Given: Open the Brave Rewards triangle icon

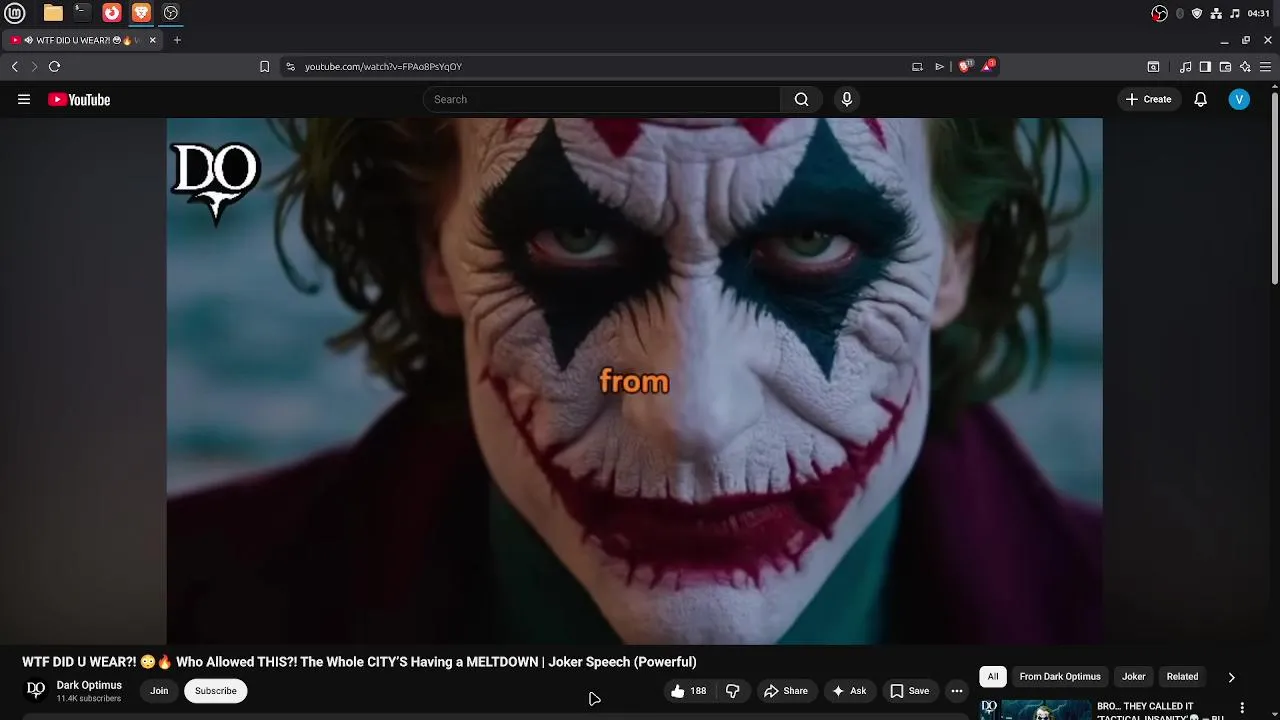Looking at the screenshot, I should click(x=989, y=66).
